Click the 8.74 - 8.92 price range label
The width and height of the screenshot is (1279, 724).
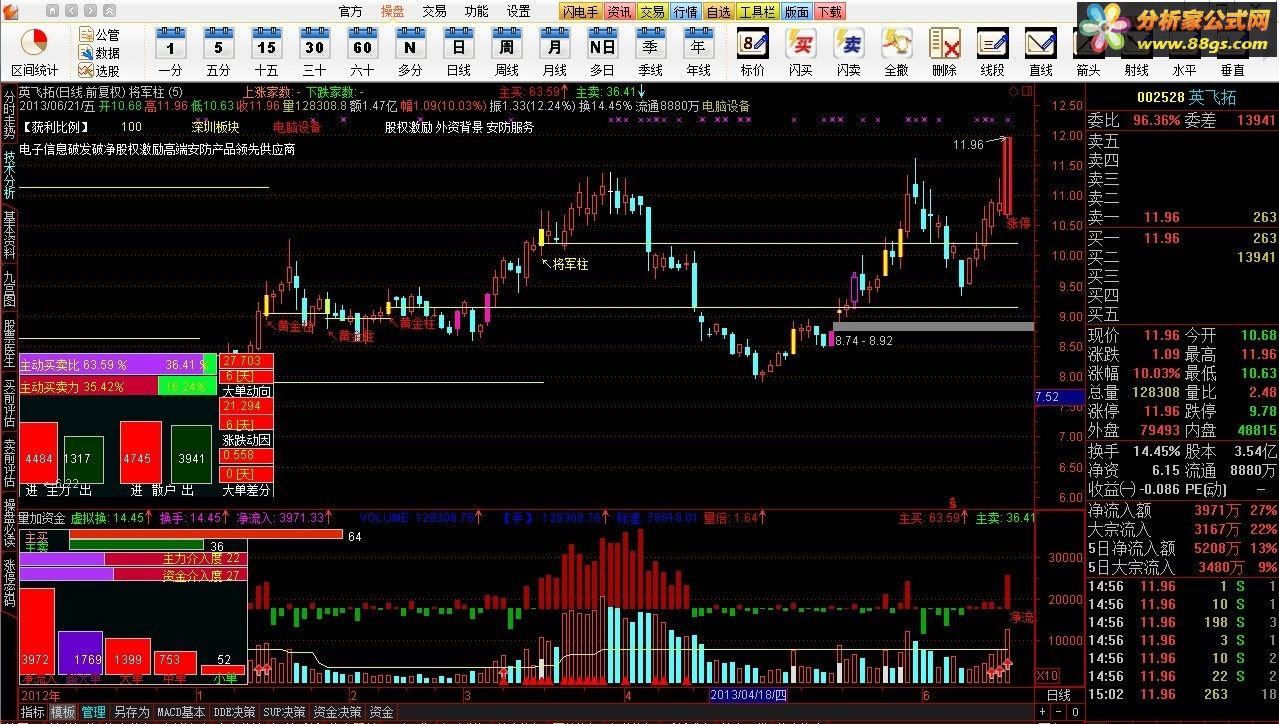point(863,341)
